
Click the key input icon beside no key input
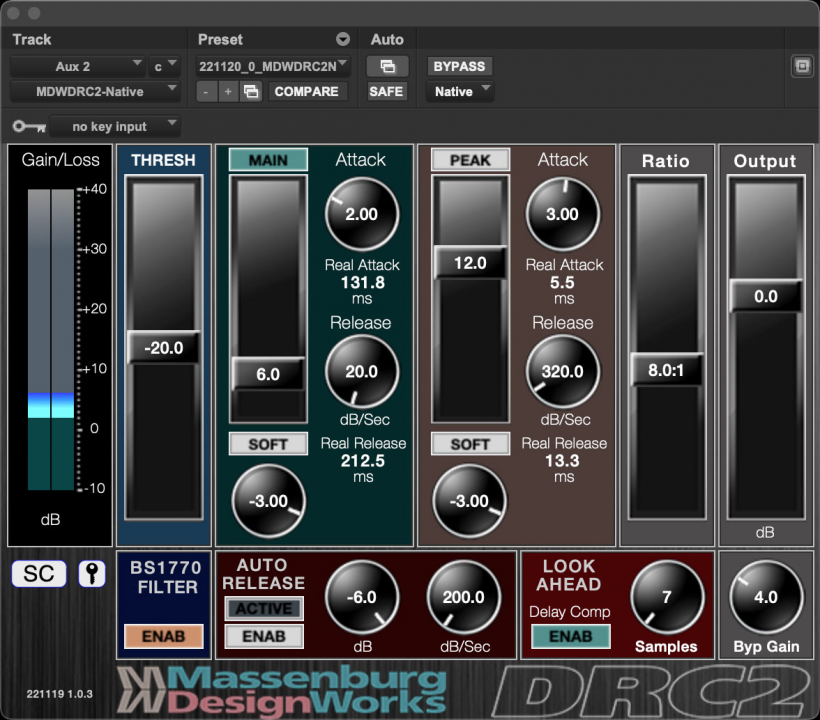coord(27,127)
